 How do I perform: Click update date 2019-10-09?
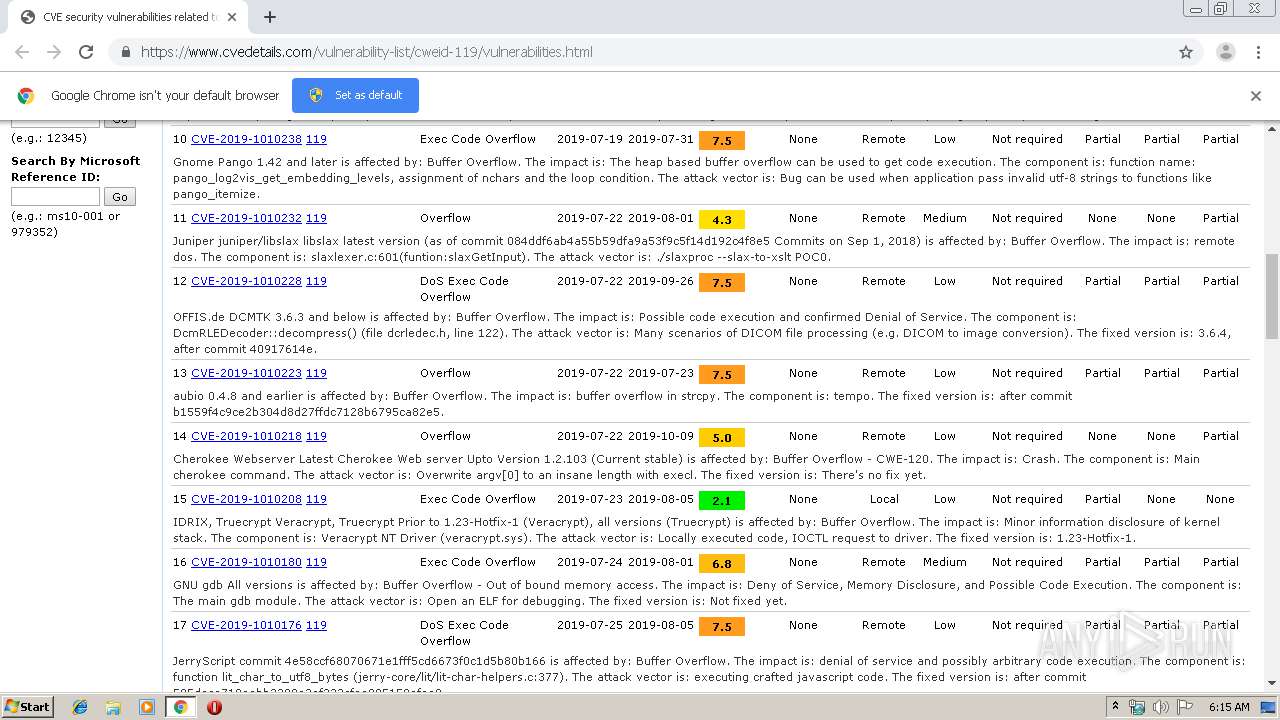tap(661, 436)
